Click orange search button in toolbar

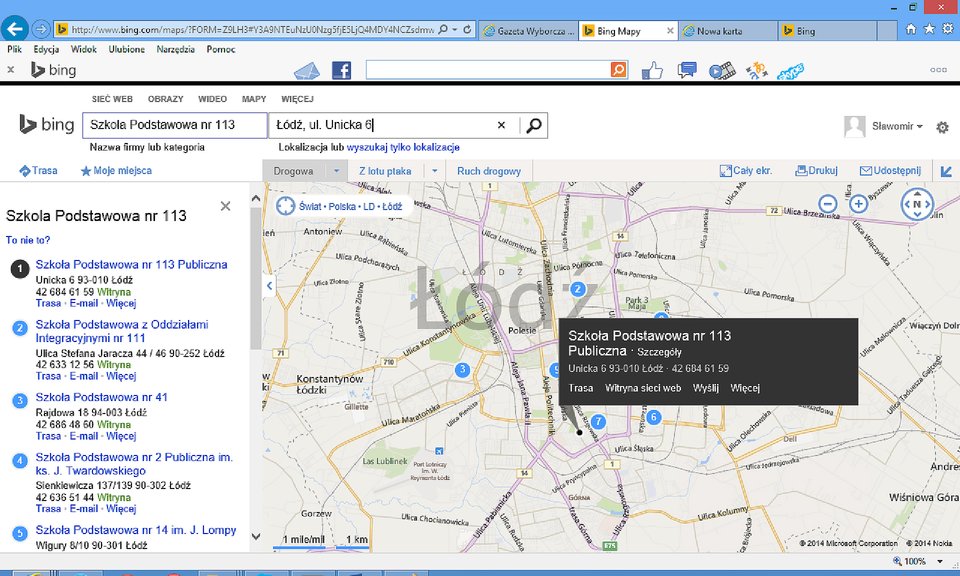pos(618,70)
